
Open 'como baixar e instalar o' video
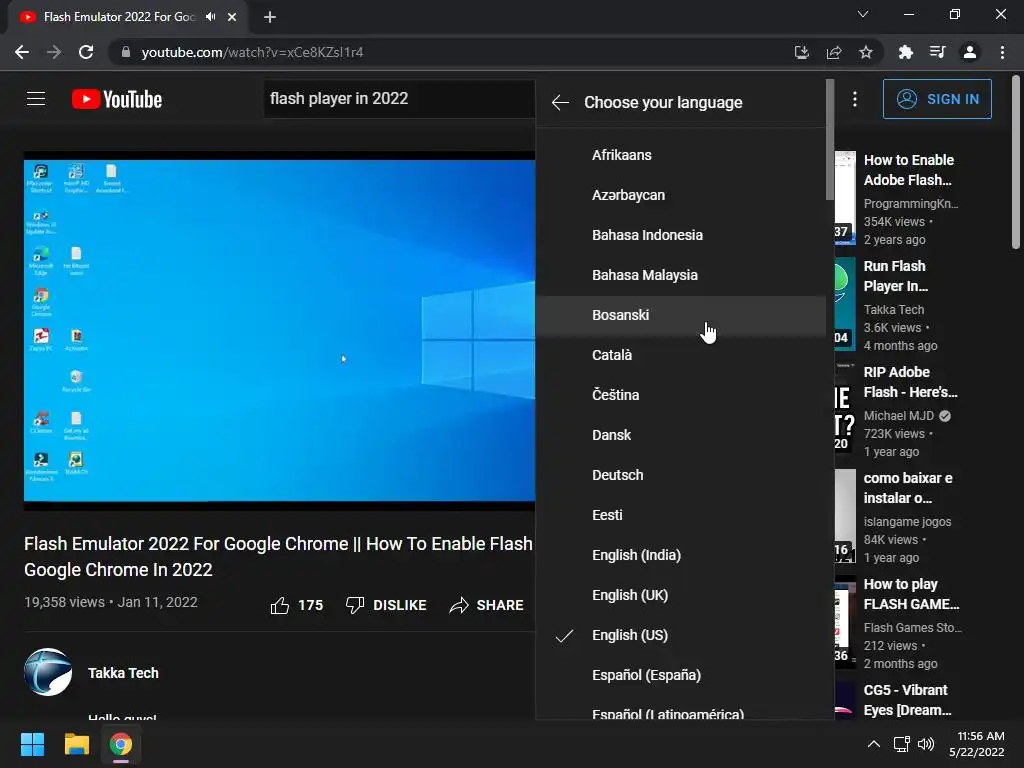tap(908, 488)
